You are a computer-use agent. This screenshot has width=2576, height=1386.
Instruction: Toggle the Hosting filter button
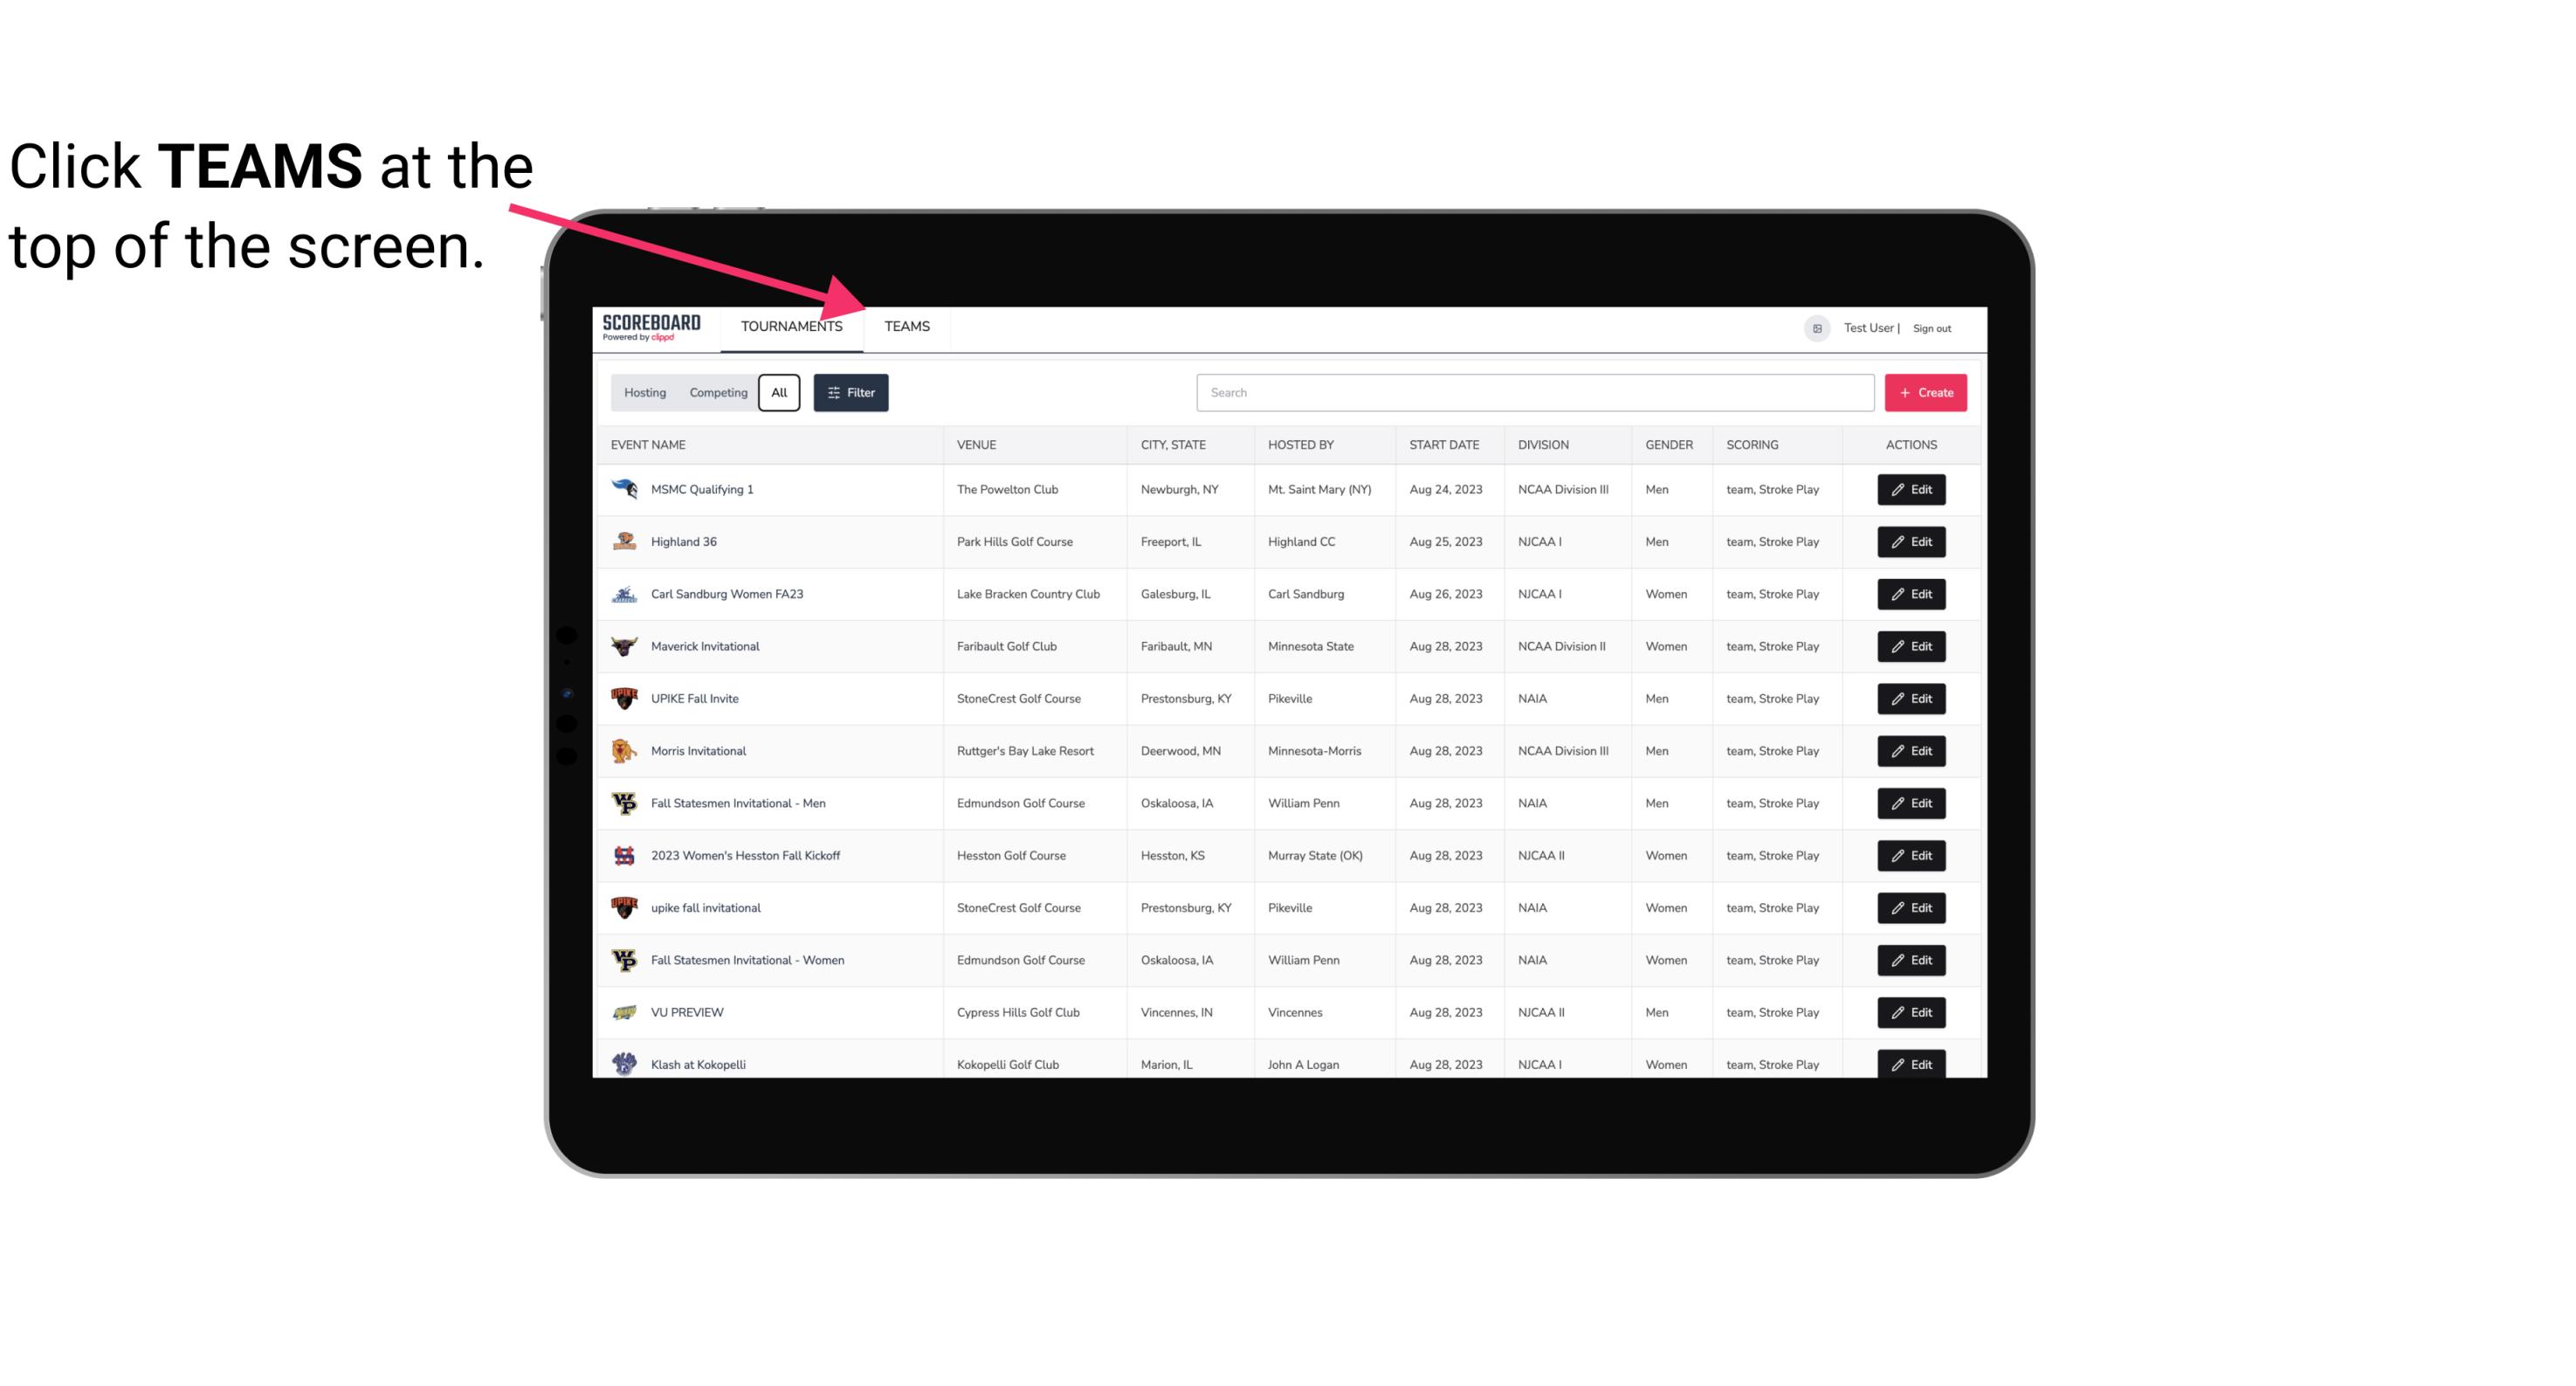(x=644, y=393)
